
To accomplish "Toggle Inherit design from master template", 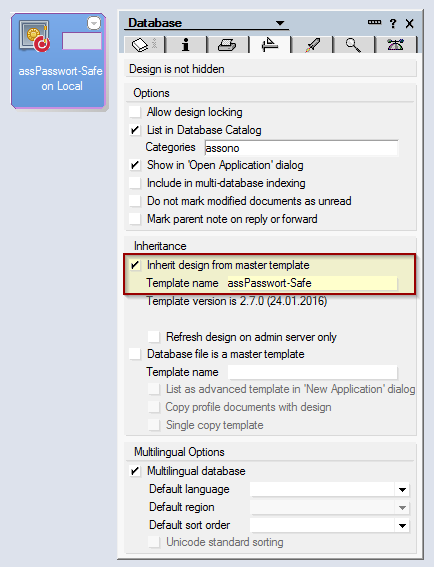I will (135, 265).
